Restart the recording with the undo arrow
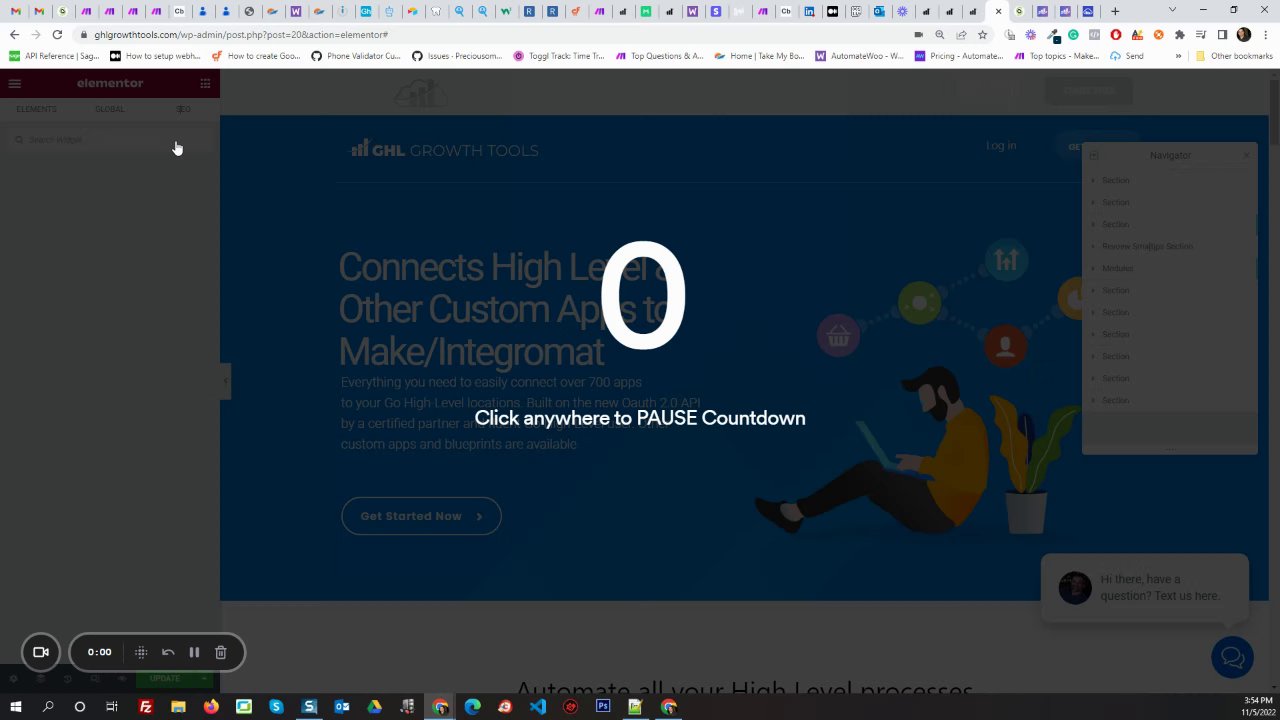Image resolution: width=1280 pixels, height=720 pixels. (168, 652)
